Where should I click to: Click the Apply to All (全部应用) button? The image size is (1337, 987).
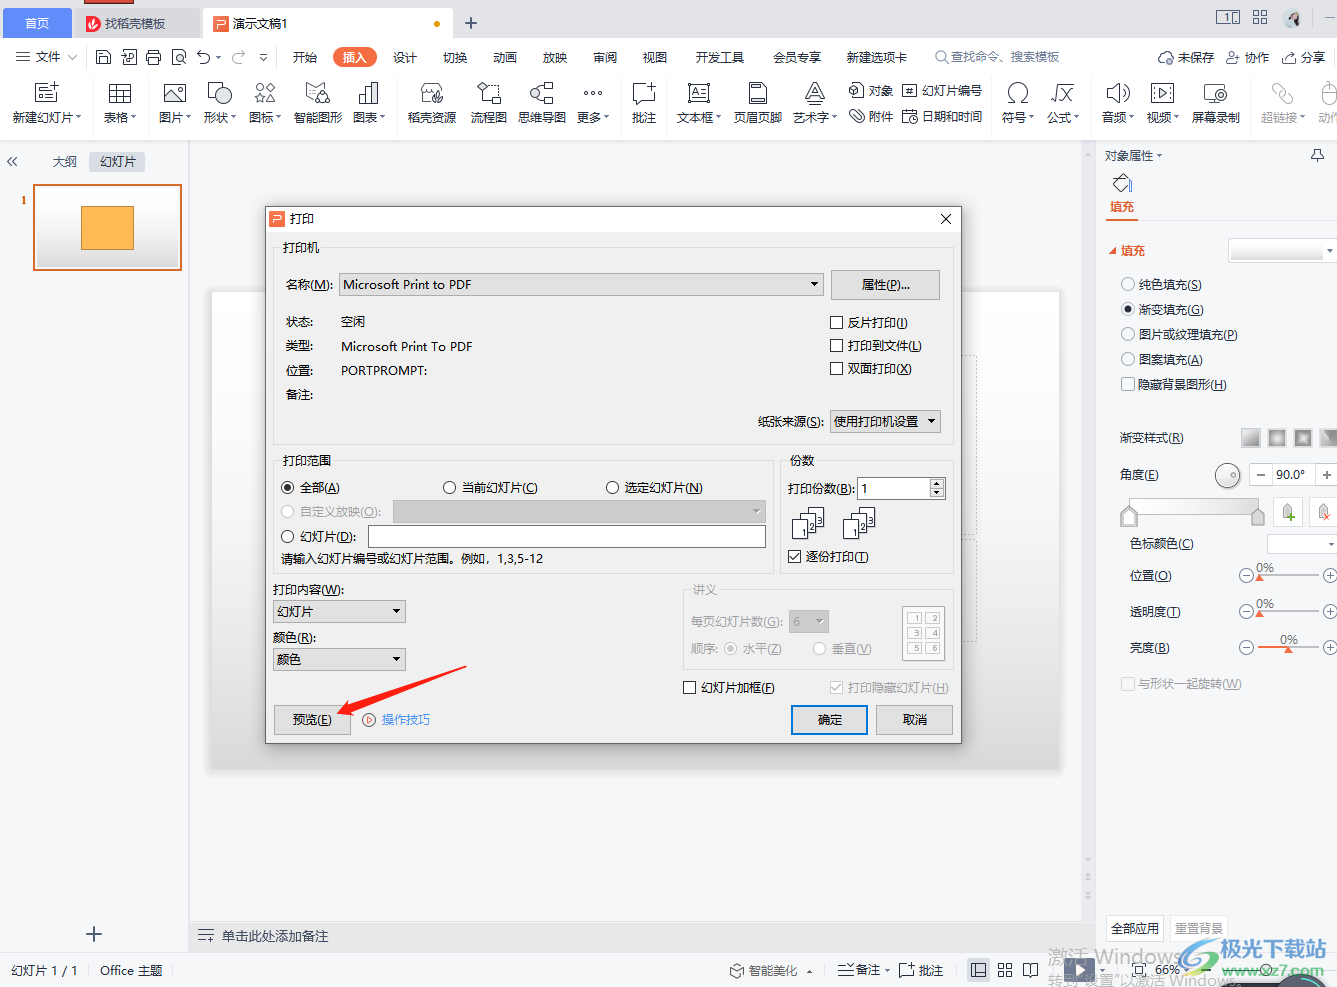point(1135,929)
